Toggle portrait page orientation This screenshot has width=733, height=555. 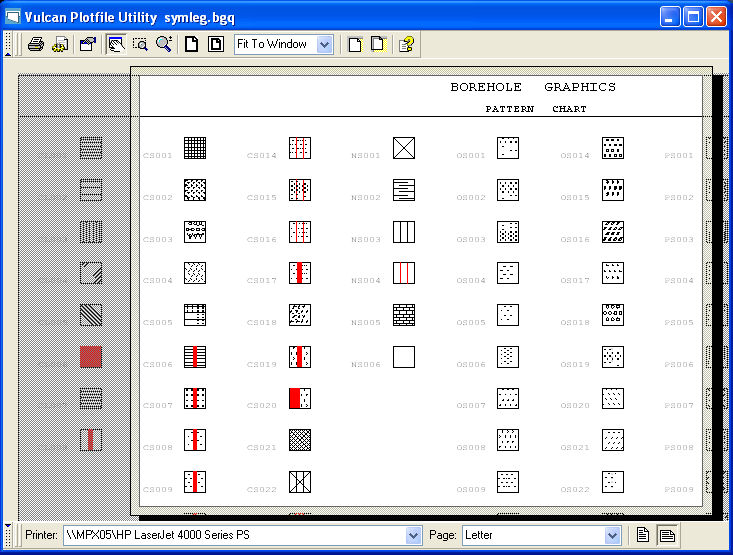tap(644, 535)
